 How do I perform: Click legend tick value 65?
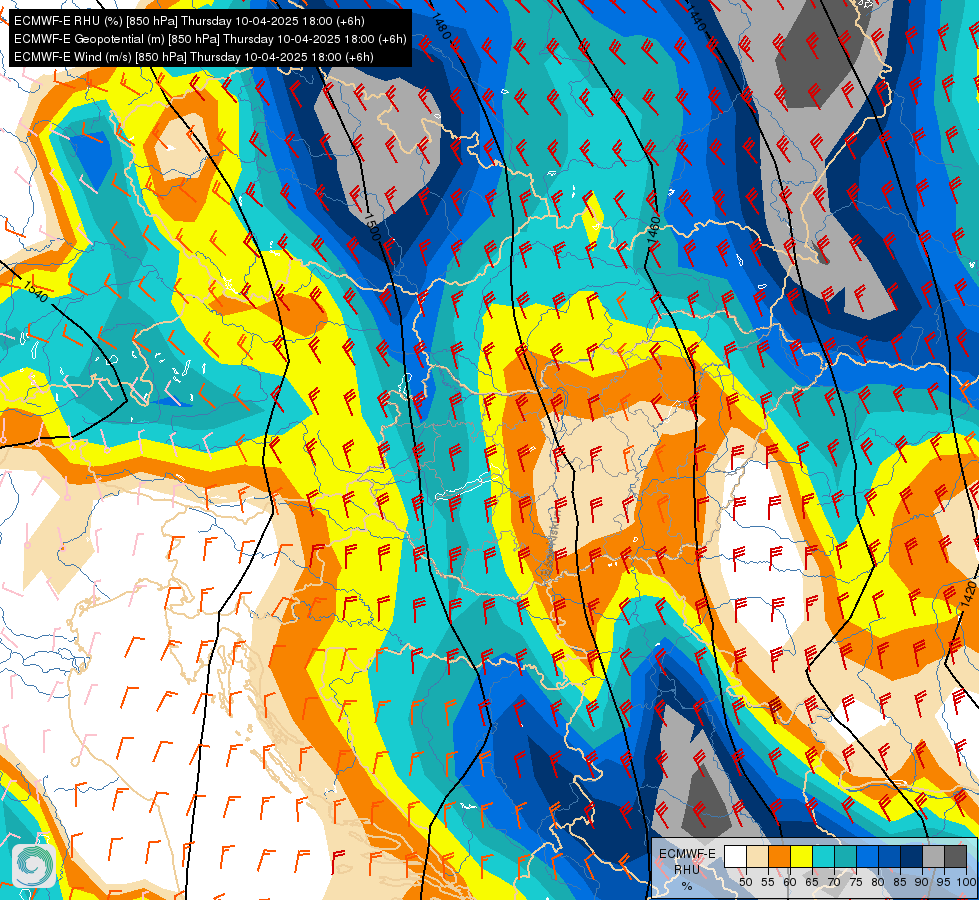pyautogui.click(x=812, y=882)
